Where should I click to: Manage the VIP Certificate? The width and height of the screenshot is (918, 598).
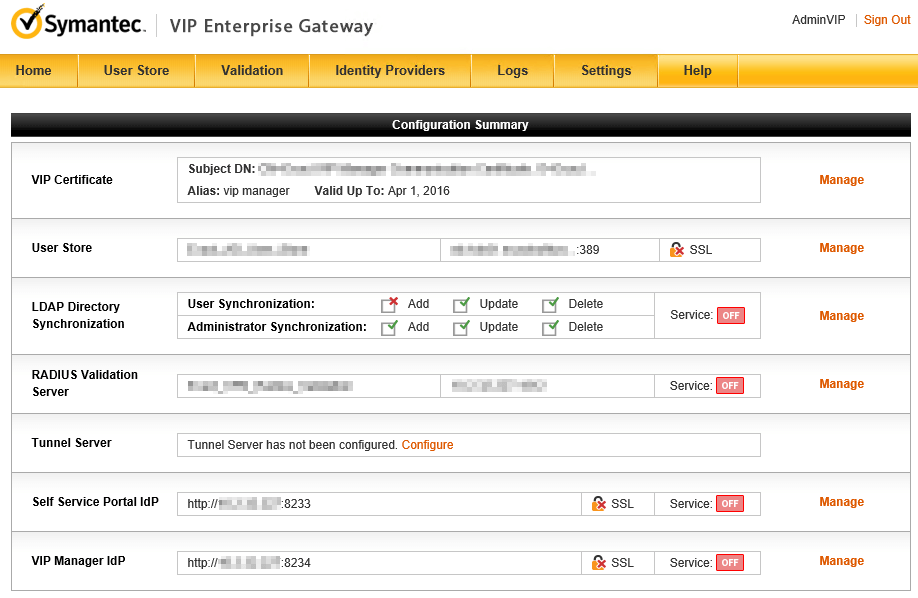841,180
